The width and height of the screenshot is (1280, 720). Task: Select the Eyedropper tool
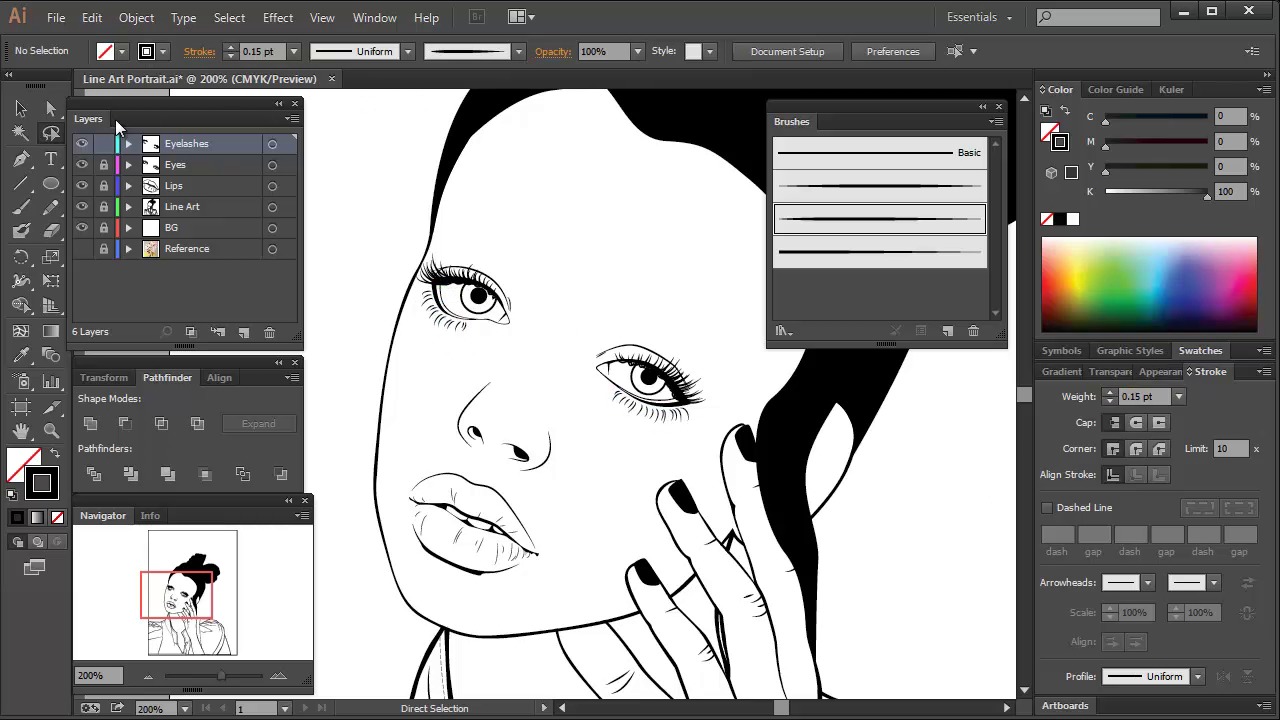[21, 355]
